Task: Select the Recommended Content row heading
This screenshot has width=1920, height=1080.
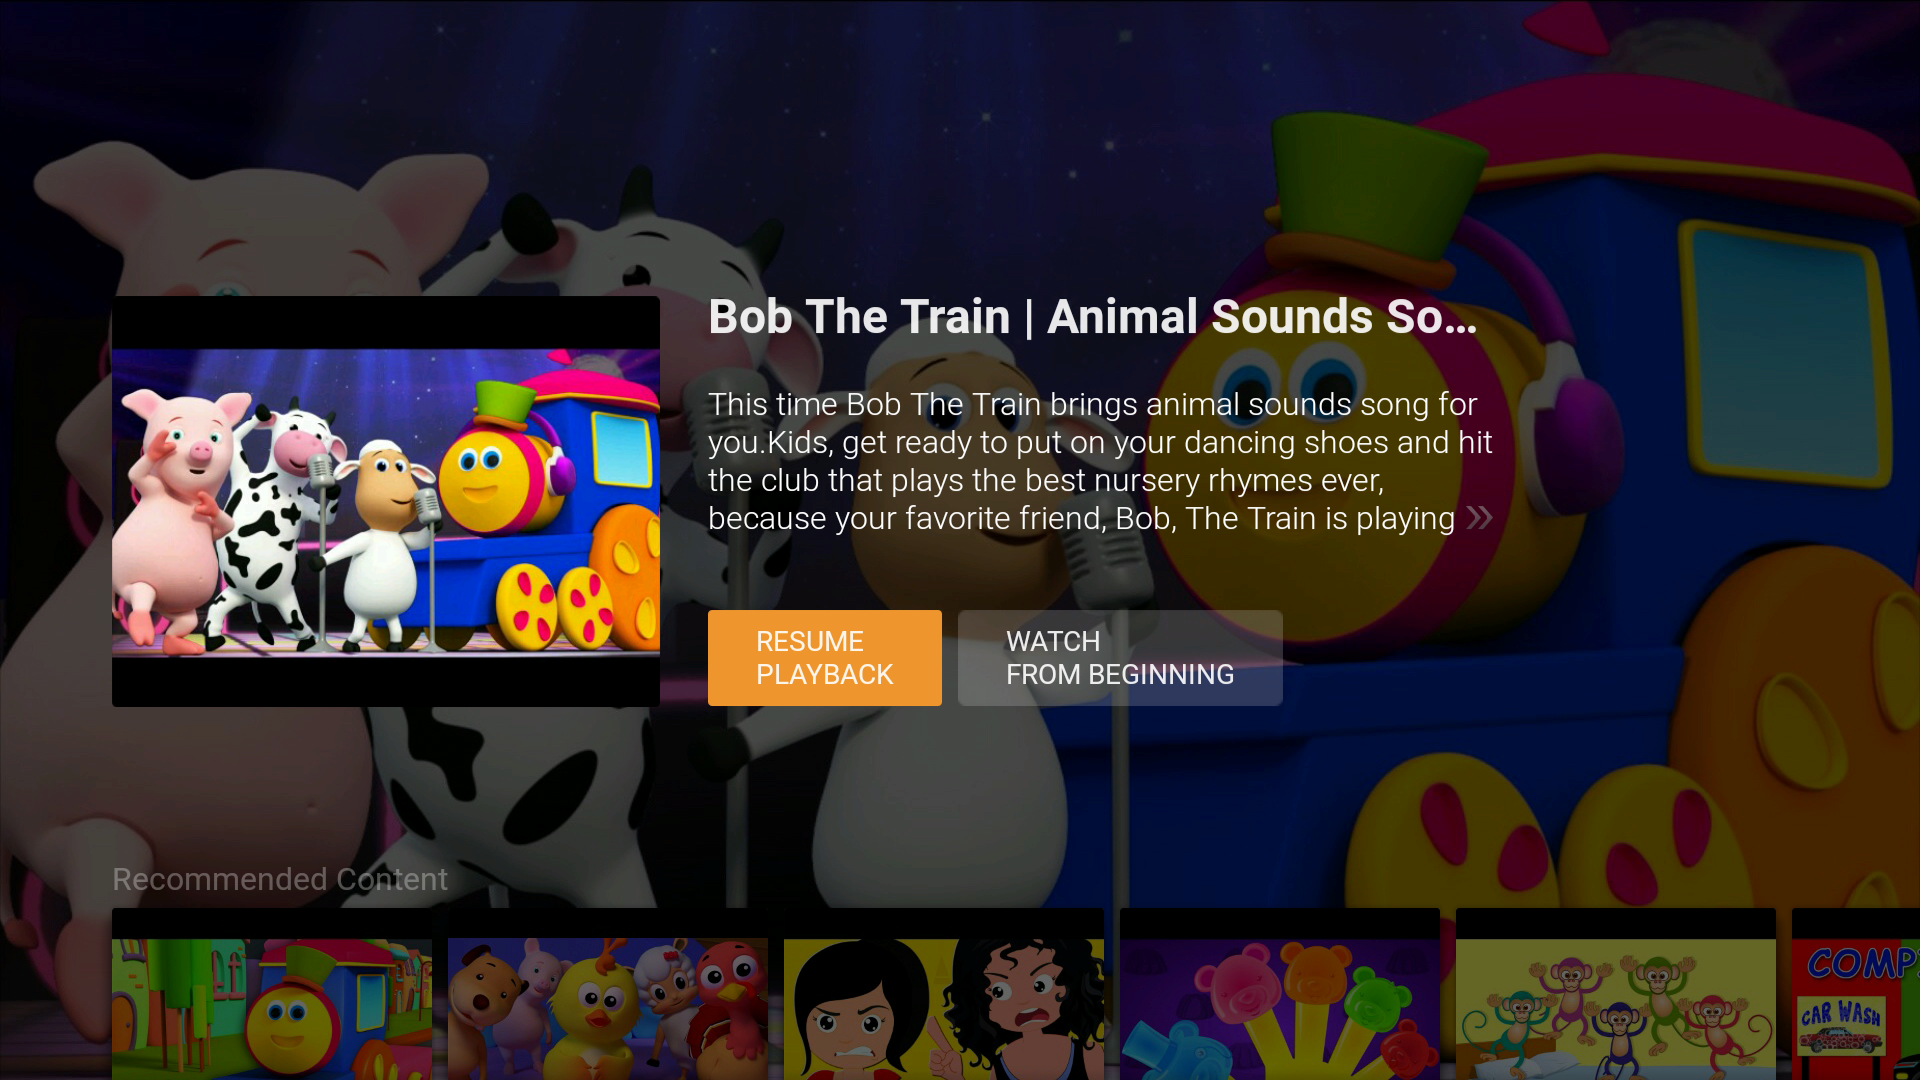Action: 280,879
